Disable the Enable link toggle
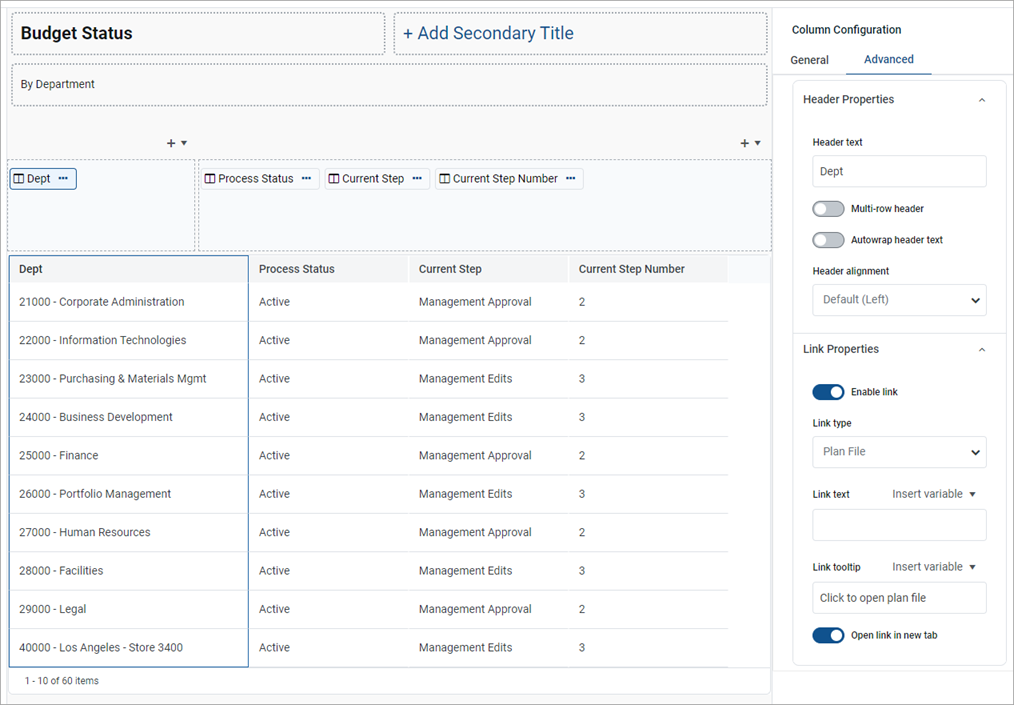Image resolution: width=1014 pixels, height=705 pixels. tap(828, 392)
